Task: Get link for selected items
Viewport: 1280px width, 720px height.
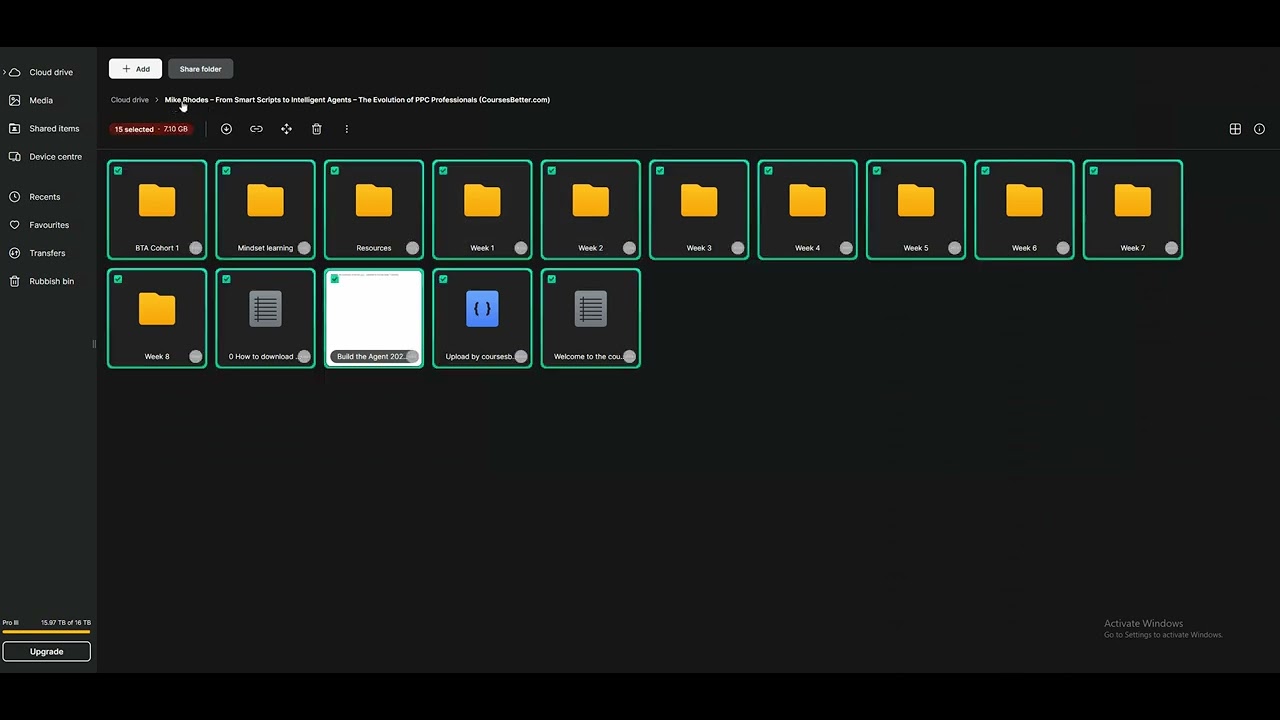Action: pyautogui.click(x=256, y=129)
